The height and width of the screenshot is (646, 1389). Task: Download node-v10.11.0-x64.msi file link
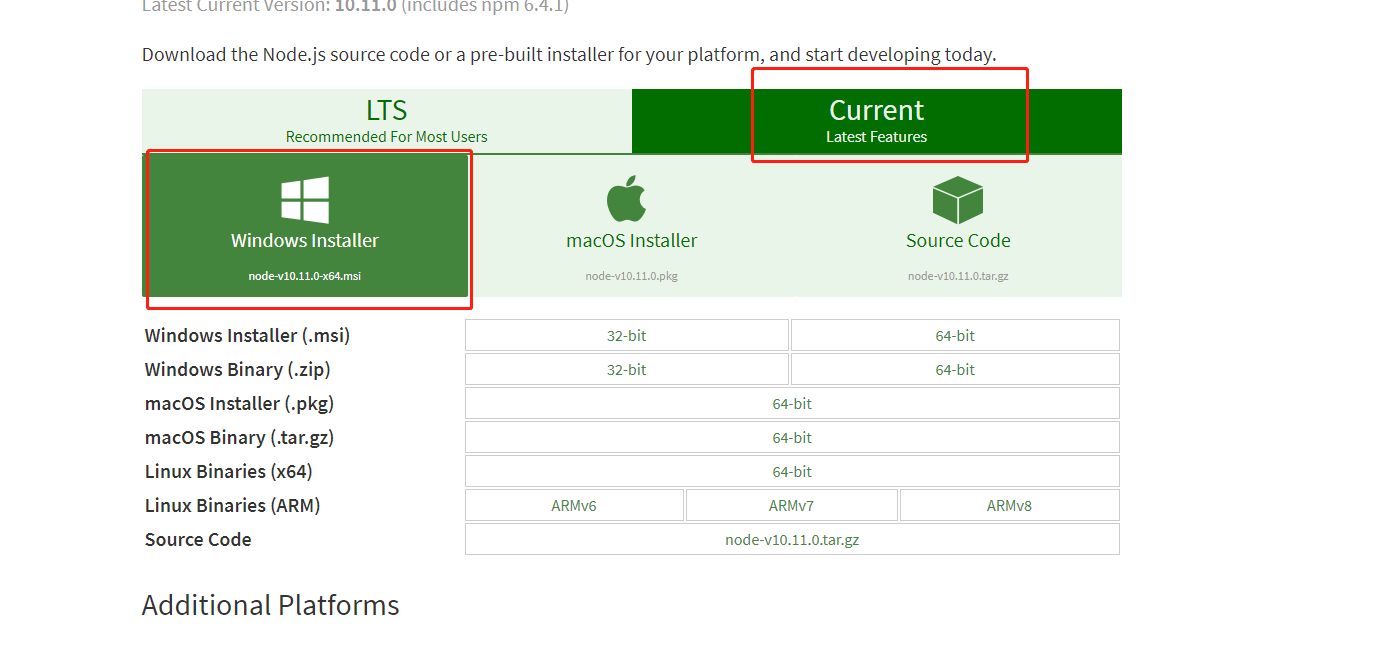[x=305, y=276]
